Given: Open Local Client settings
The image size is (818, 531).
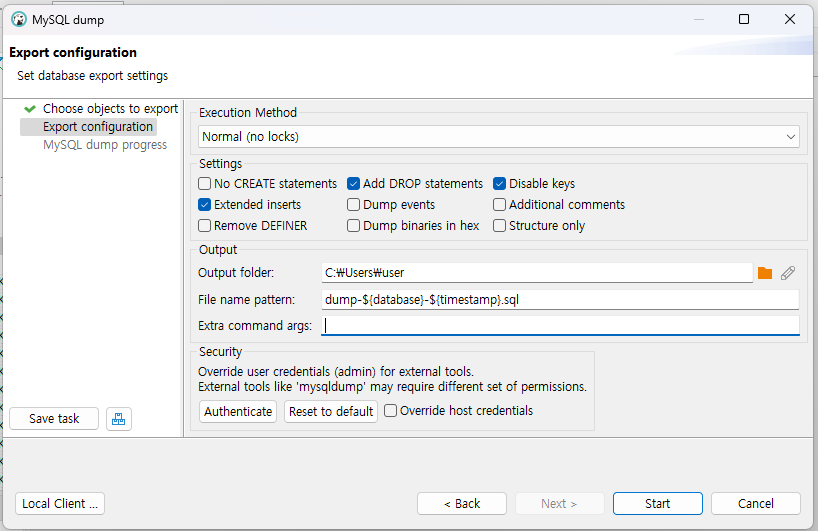Looking at the screenshot, I should (x=60, y=503).
